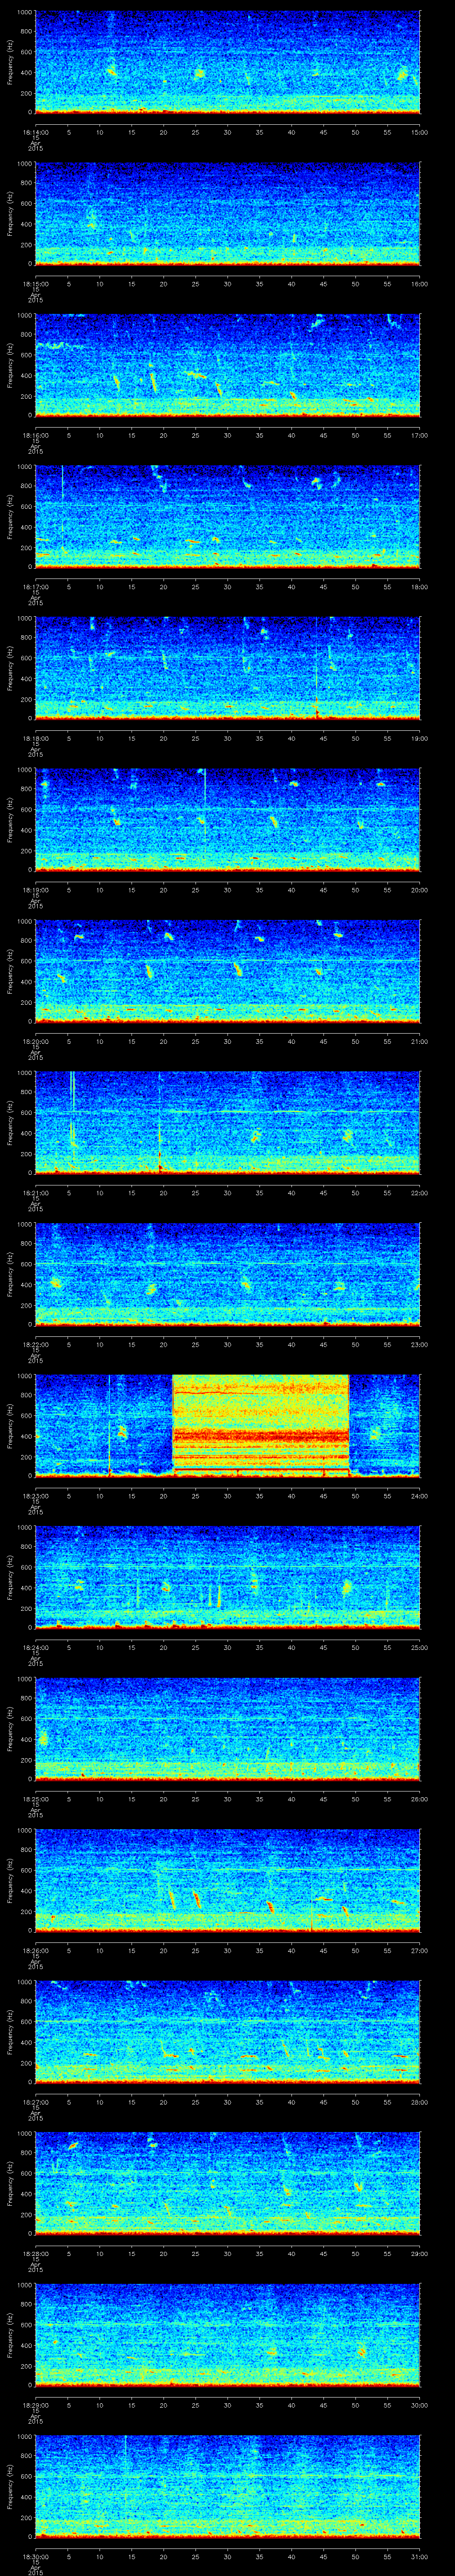The height and width of the screenshot is (2576, 455).
Task: Click the 26:00 end time label
Action: [420, 1798]
